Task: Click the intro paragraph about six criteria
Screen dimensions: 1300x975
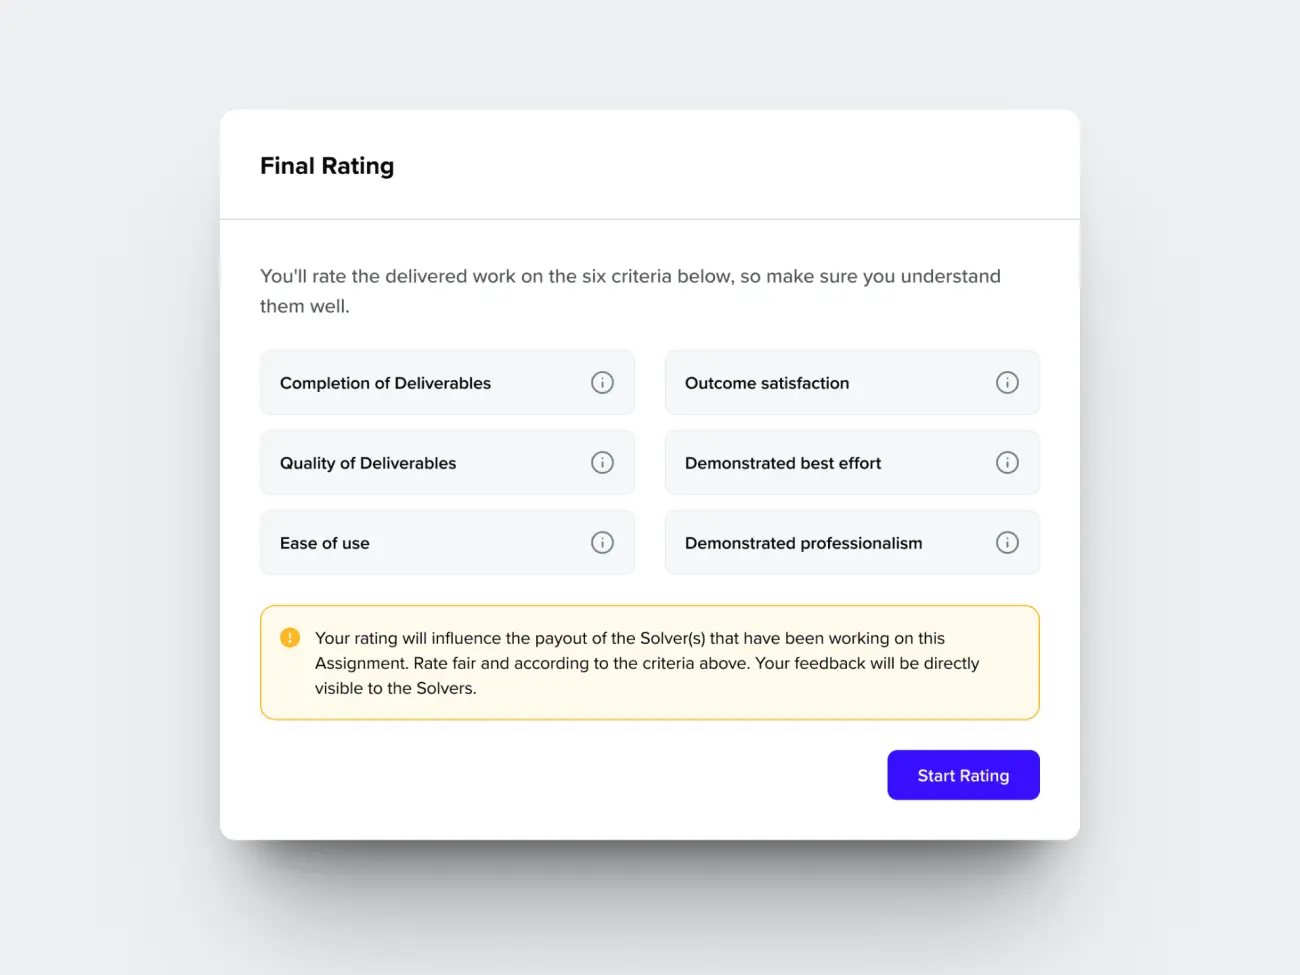Action: pyautogui.click(x=630, y=291)
